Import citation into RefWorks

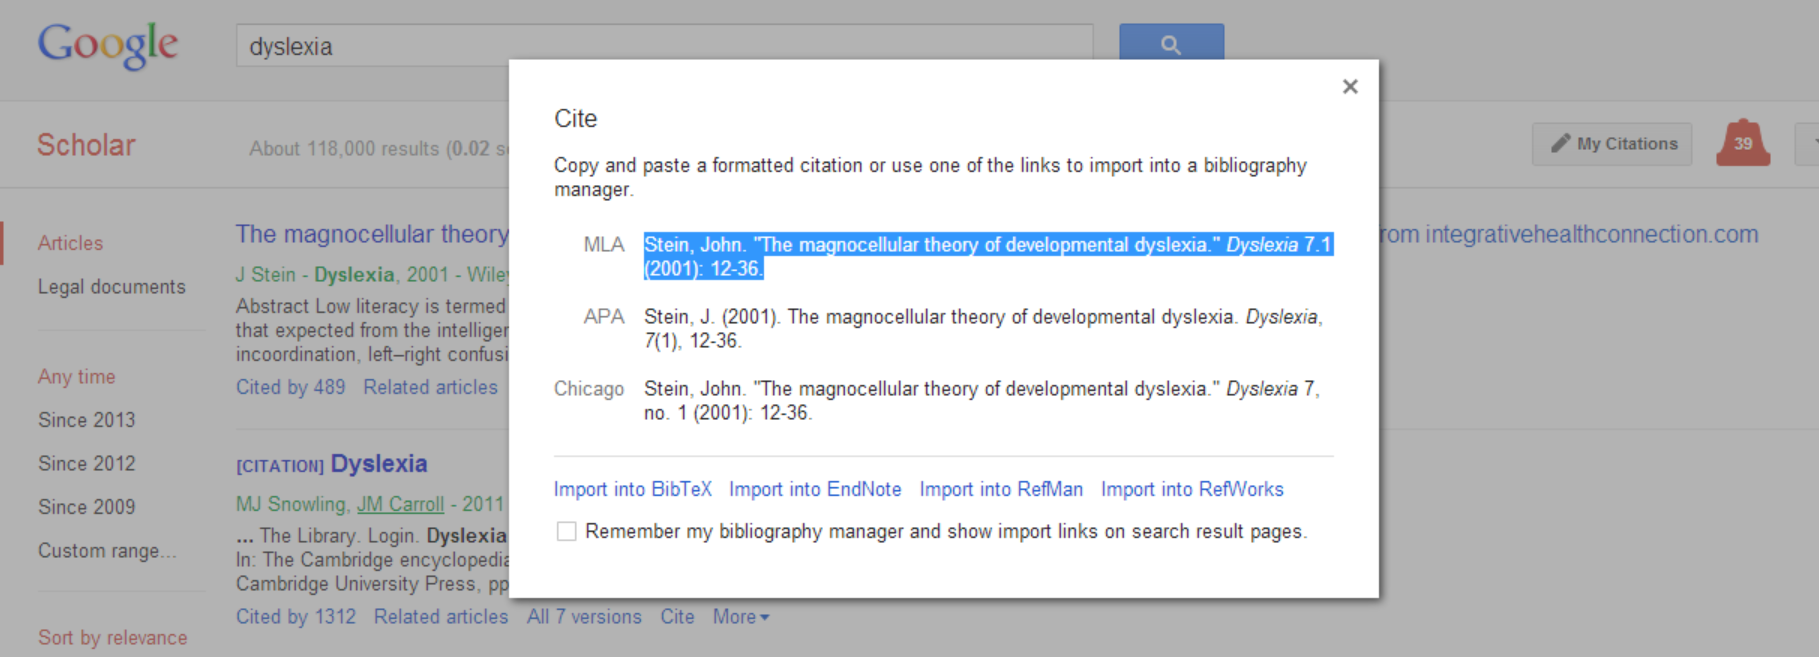pos(1192,489)
